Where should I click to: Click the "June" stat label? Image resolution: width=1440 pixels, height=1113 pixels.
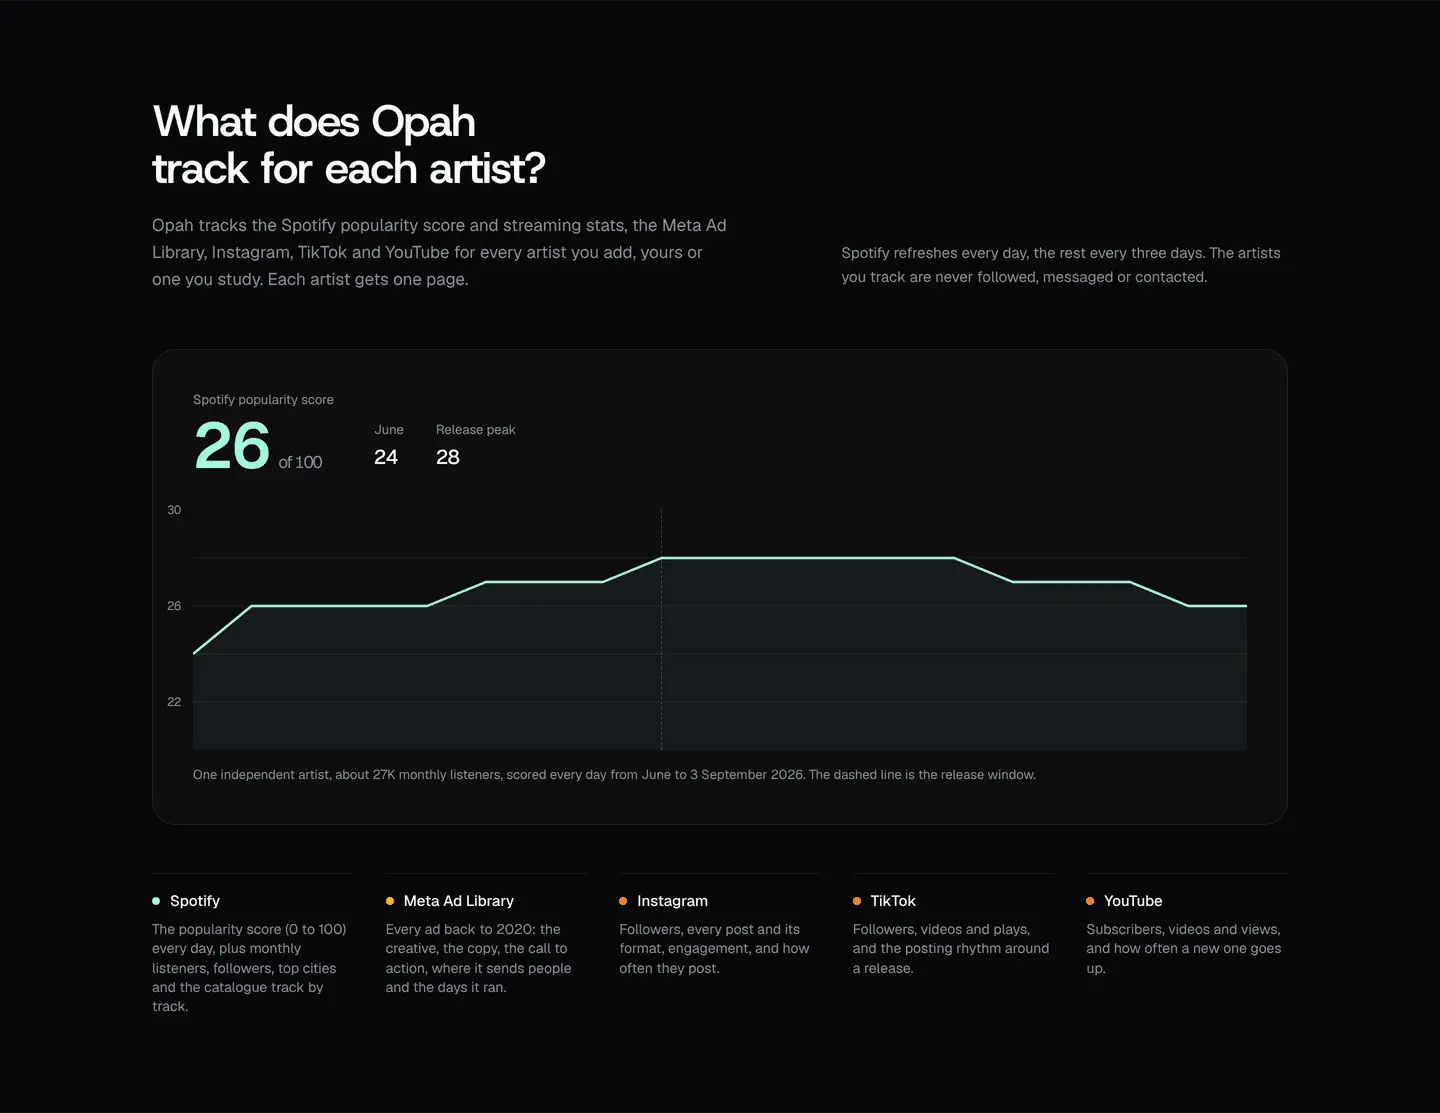[389, 430]
